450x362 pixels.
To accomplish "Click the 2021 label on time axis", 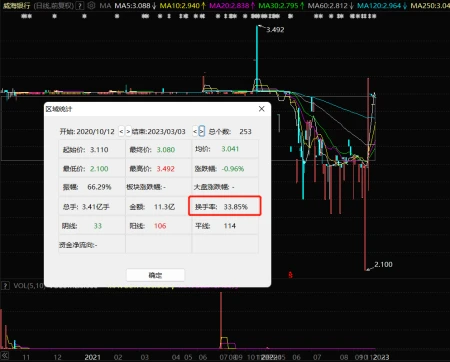I will pyautogui.click(x=92, y=357).
